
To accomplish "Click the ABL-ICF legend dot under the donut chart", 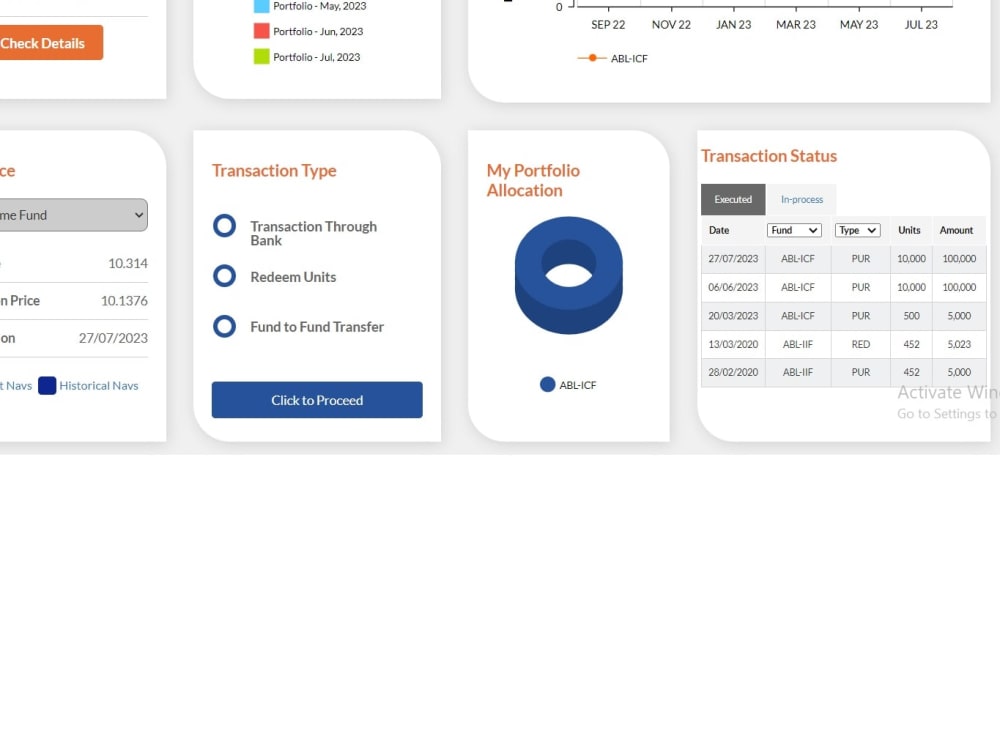I will pyautogui.click(x=547, y=384).
